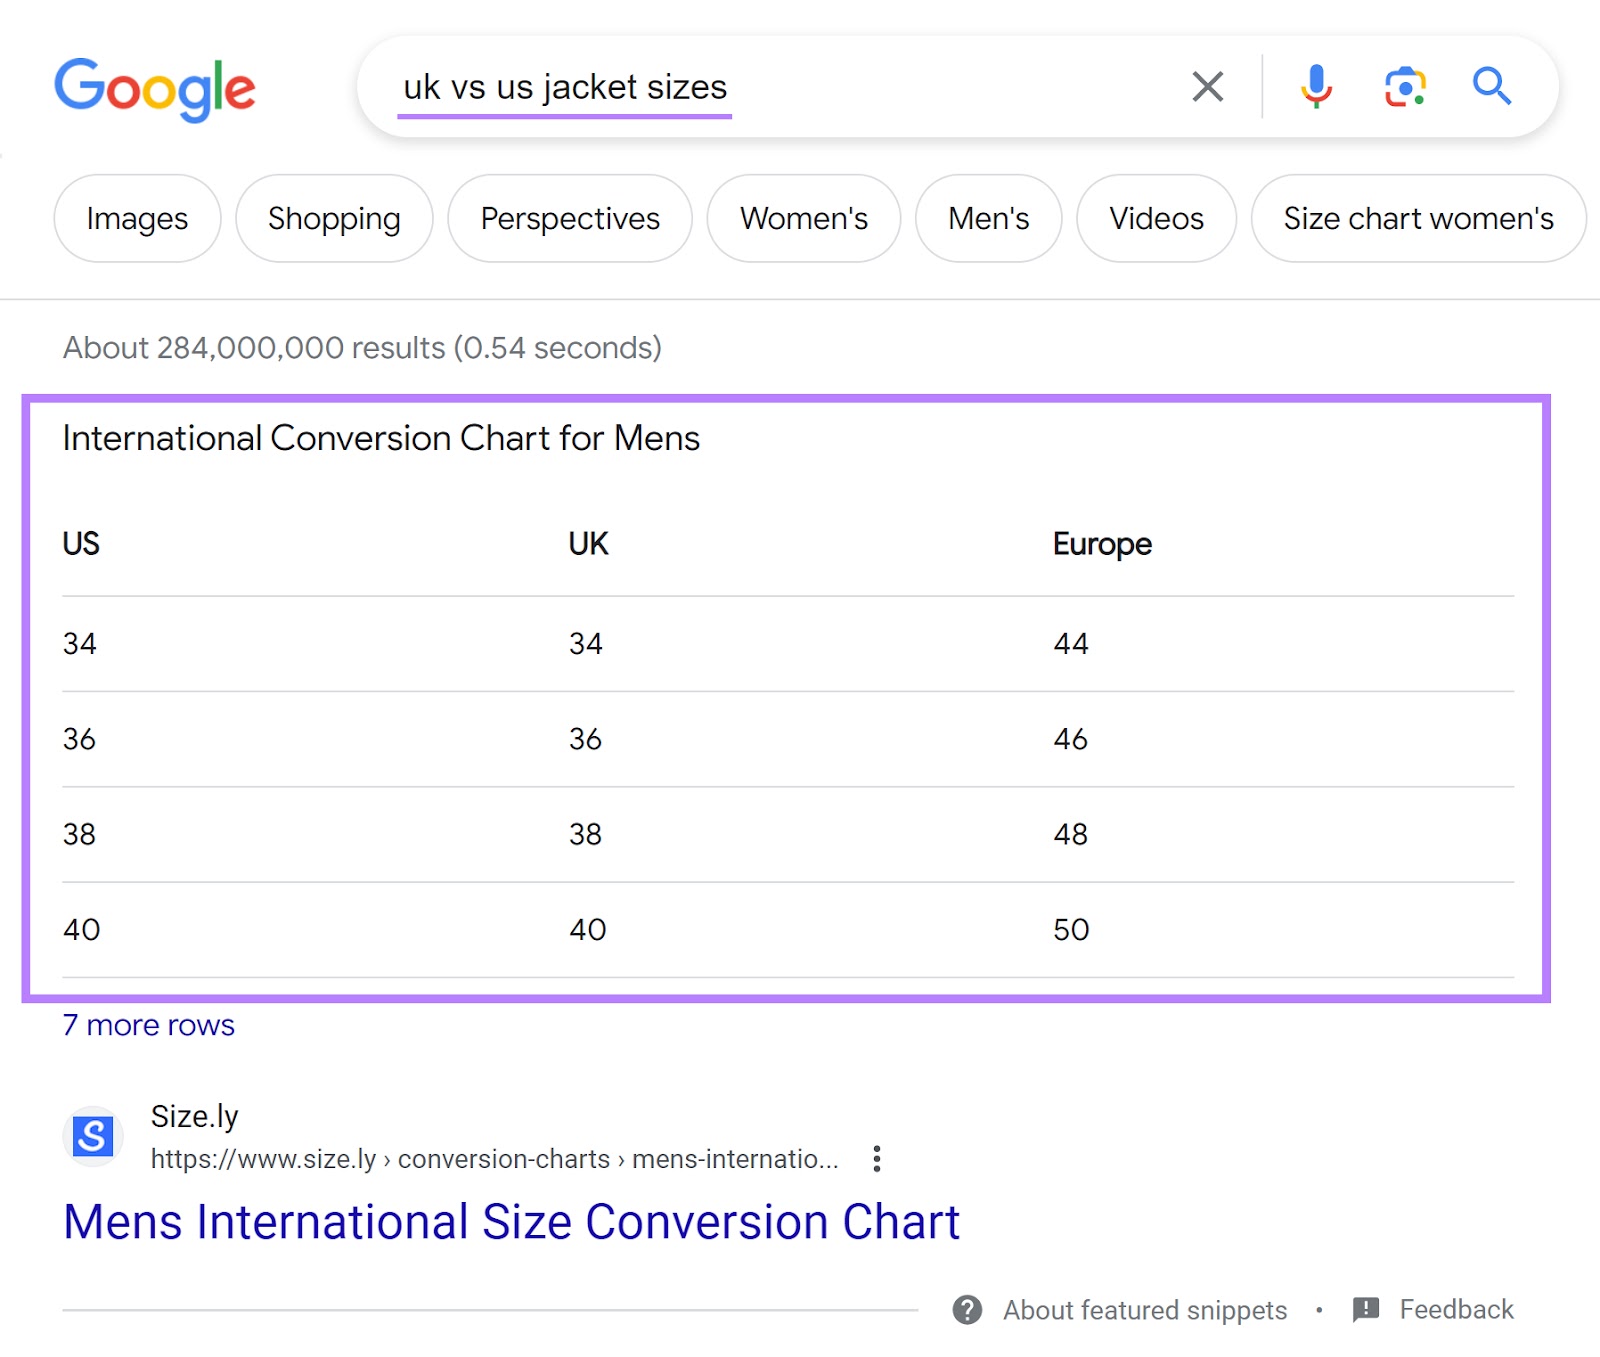Screen dimensions: 1600x1357
Task: Switch to the Shopping results tab
Action: pos(334,219)
